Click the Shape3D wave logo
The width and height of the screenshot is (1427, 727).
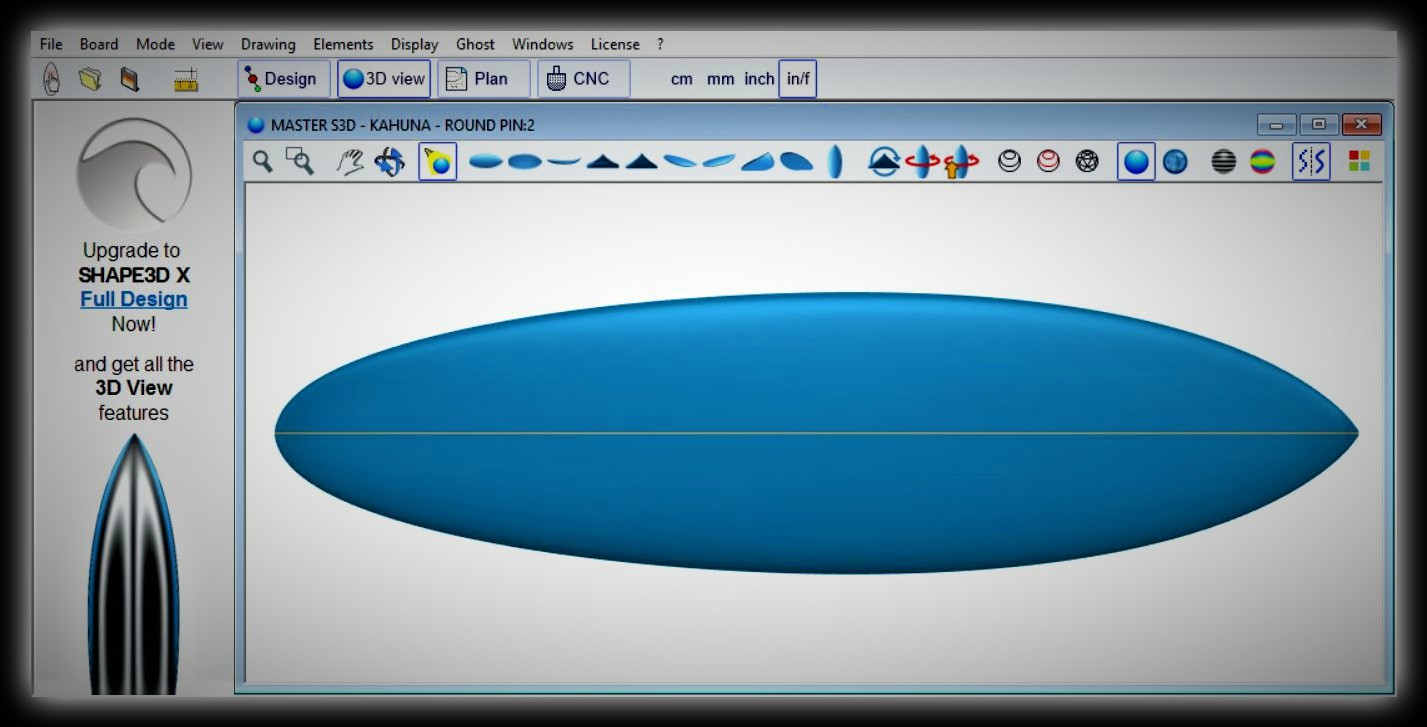(134, 175)
